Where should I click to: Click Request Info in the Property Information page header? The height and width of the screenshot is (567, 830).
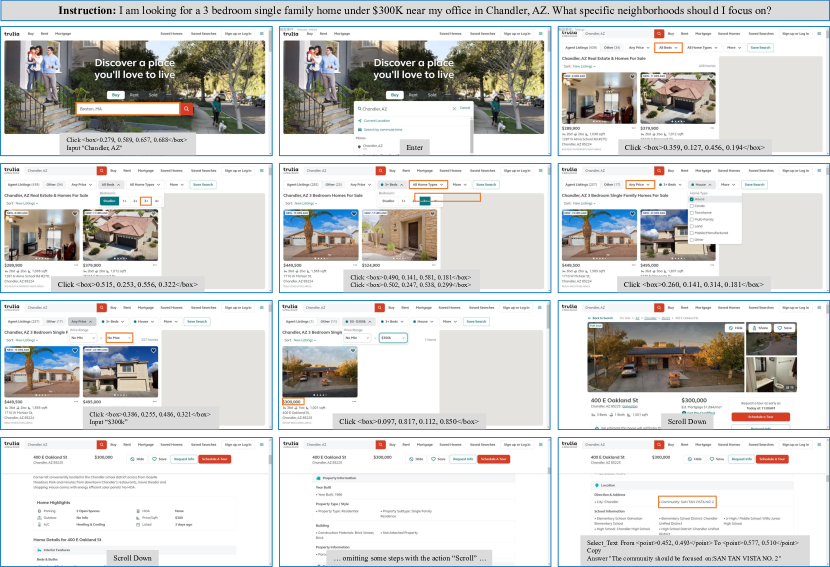[463, 459]
